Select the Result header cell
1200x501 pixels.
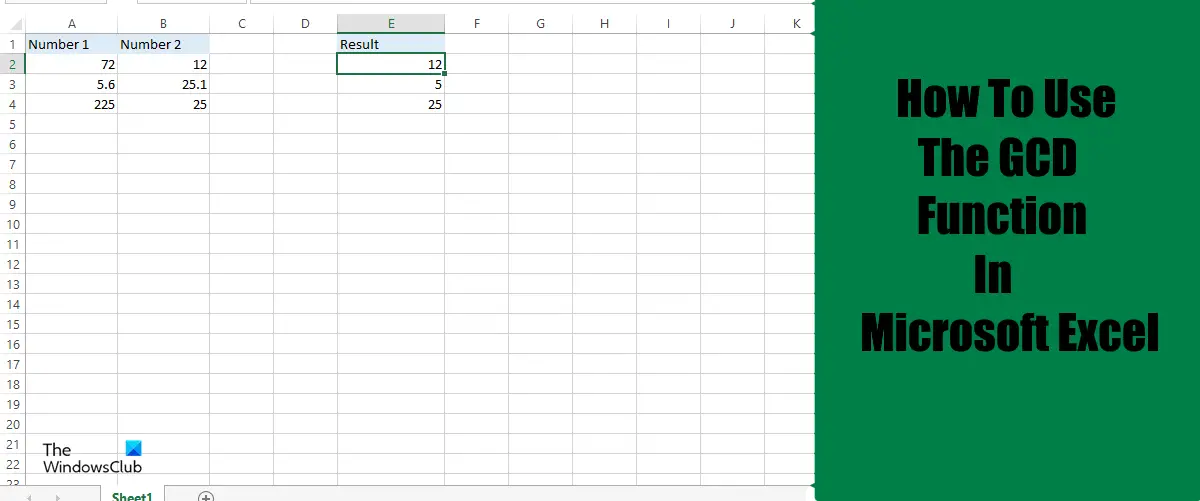click(x=391, y=44)
